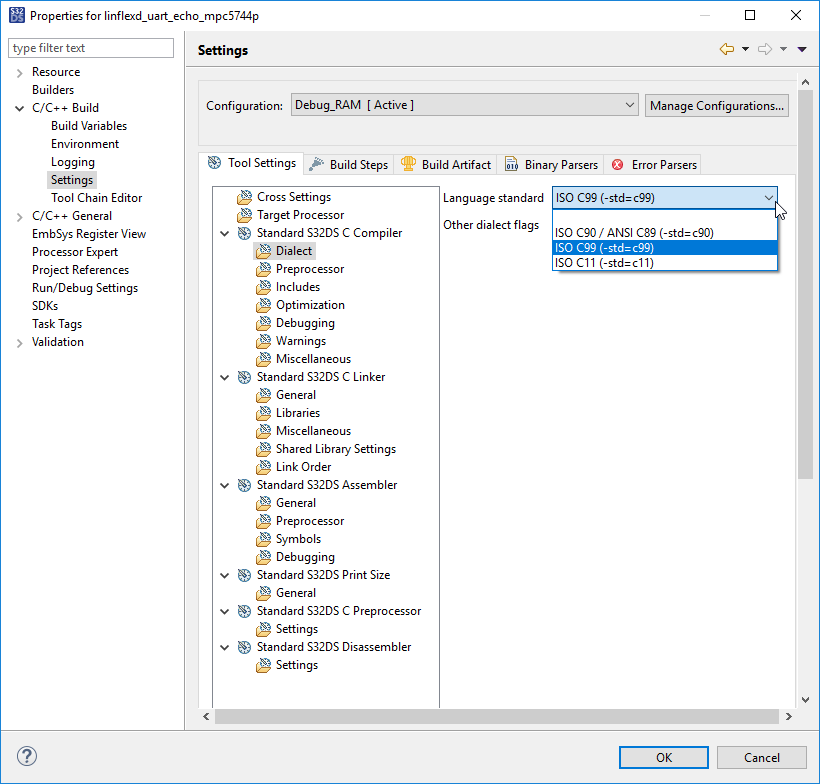This screenshot has height=784, width=820.
Task: Expand the C/C++ General node
Action: pyautogui.click(x=19, y=217)
